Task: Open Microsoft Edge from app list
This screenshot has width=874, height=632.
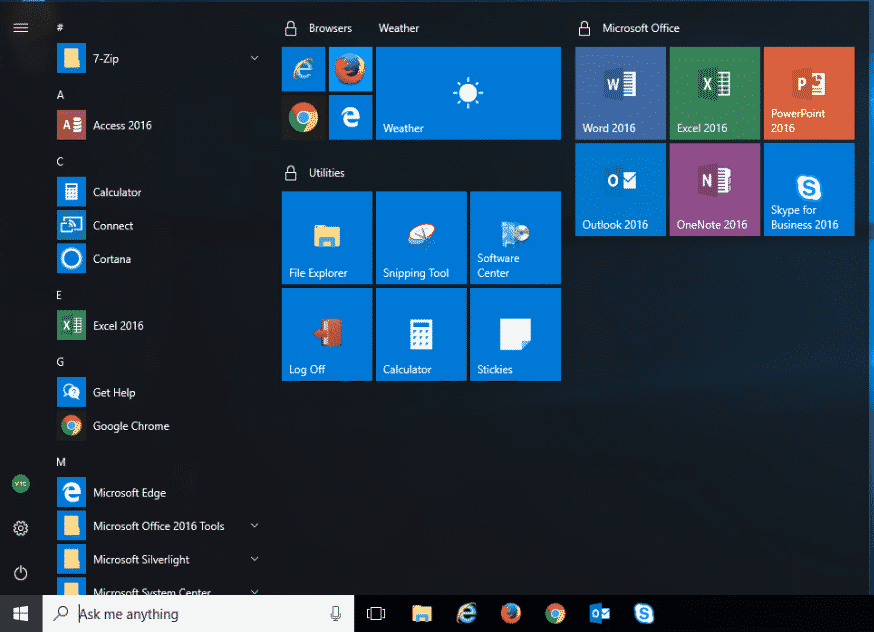Action: [x=159, y=493]
